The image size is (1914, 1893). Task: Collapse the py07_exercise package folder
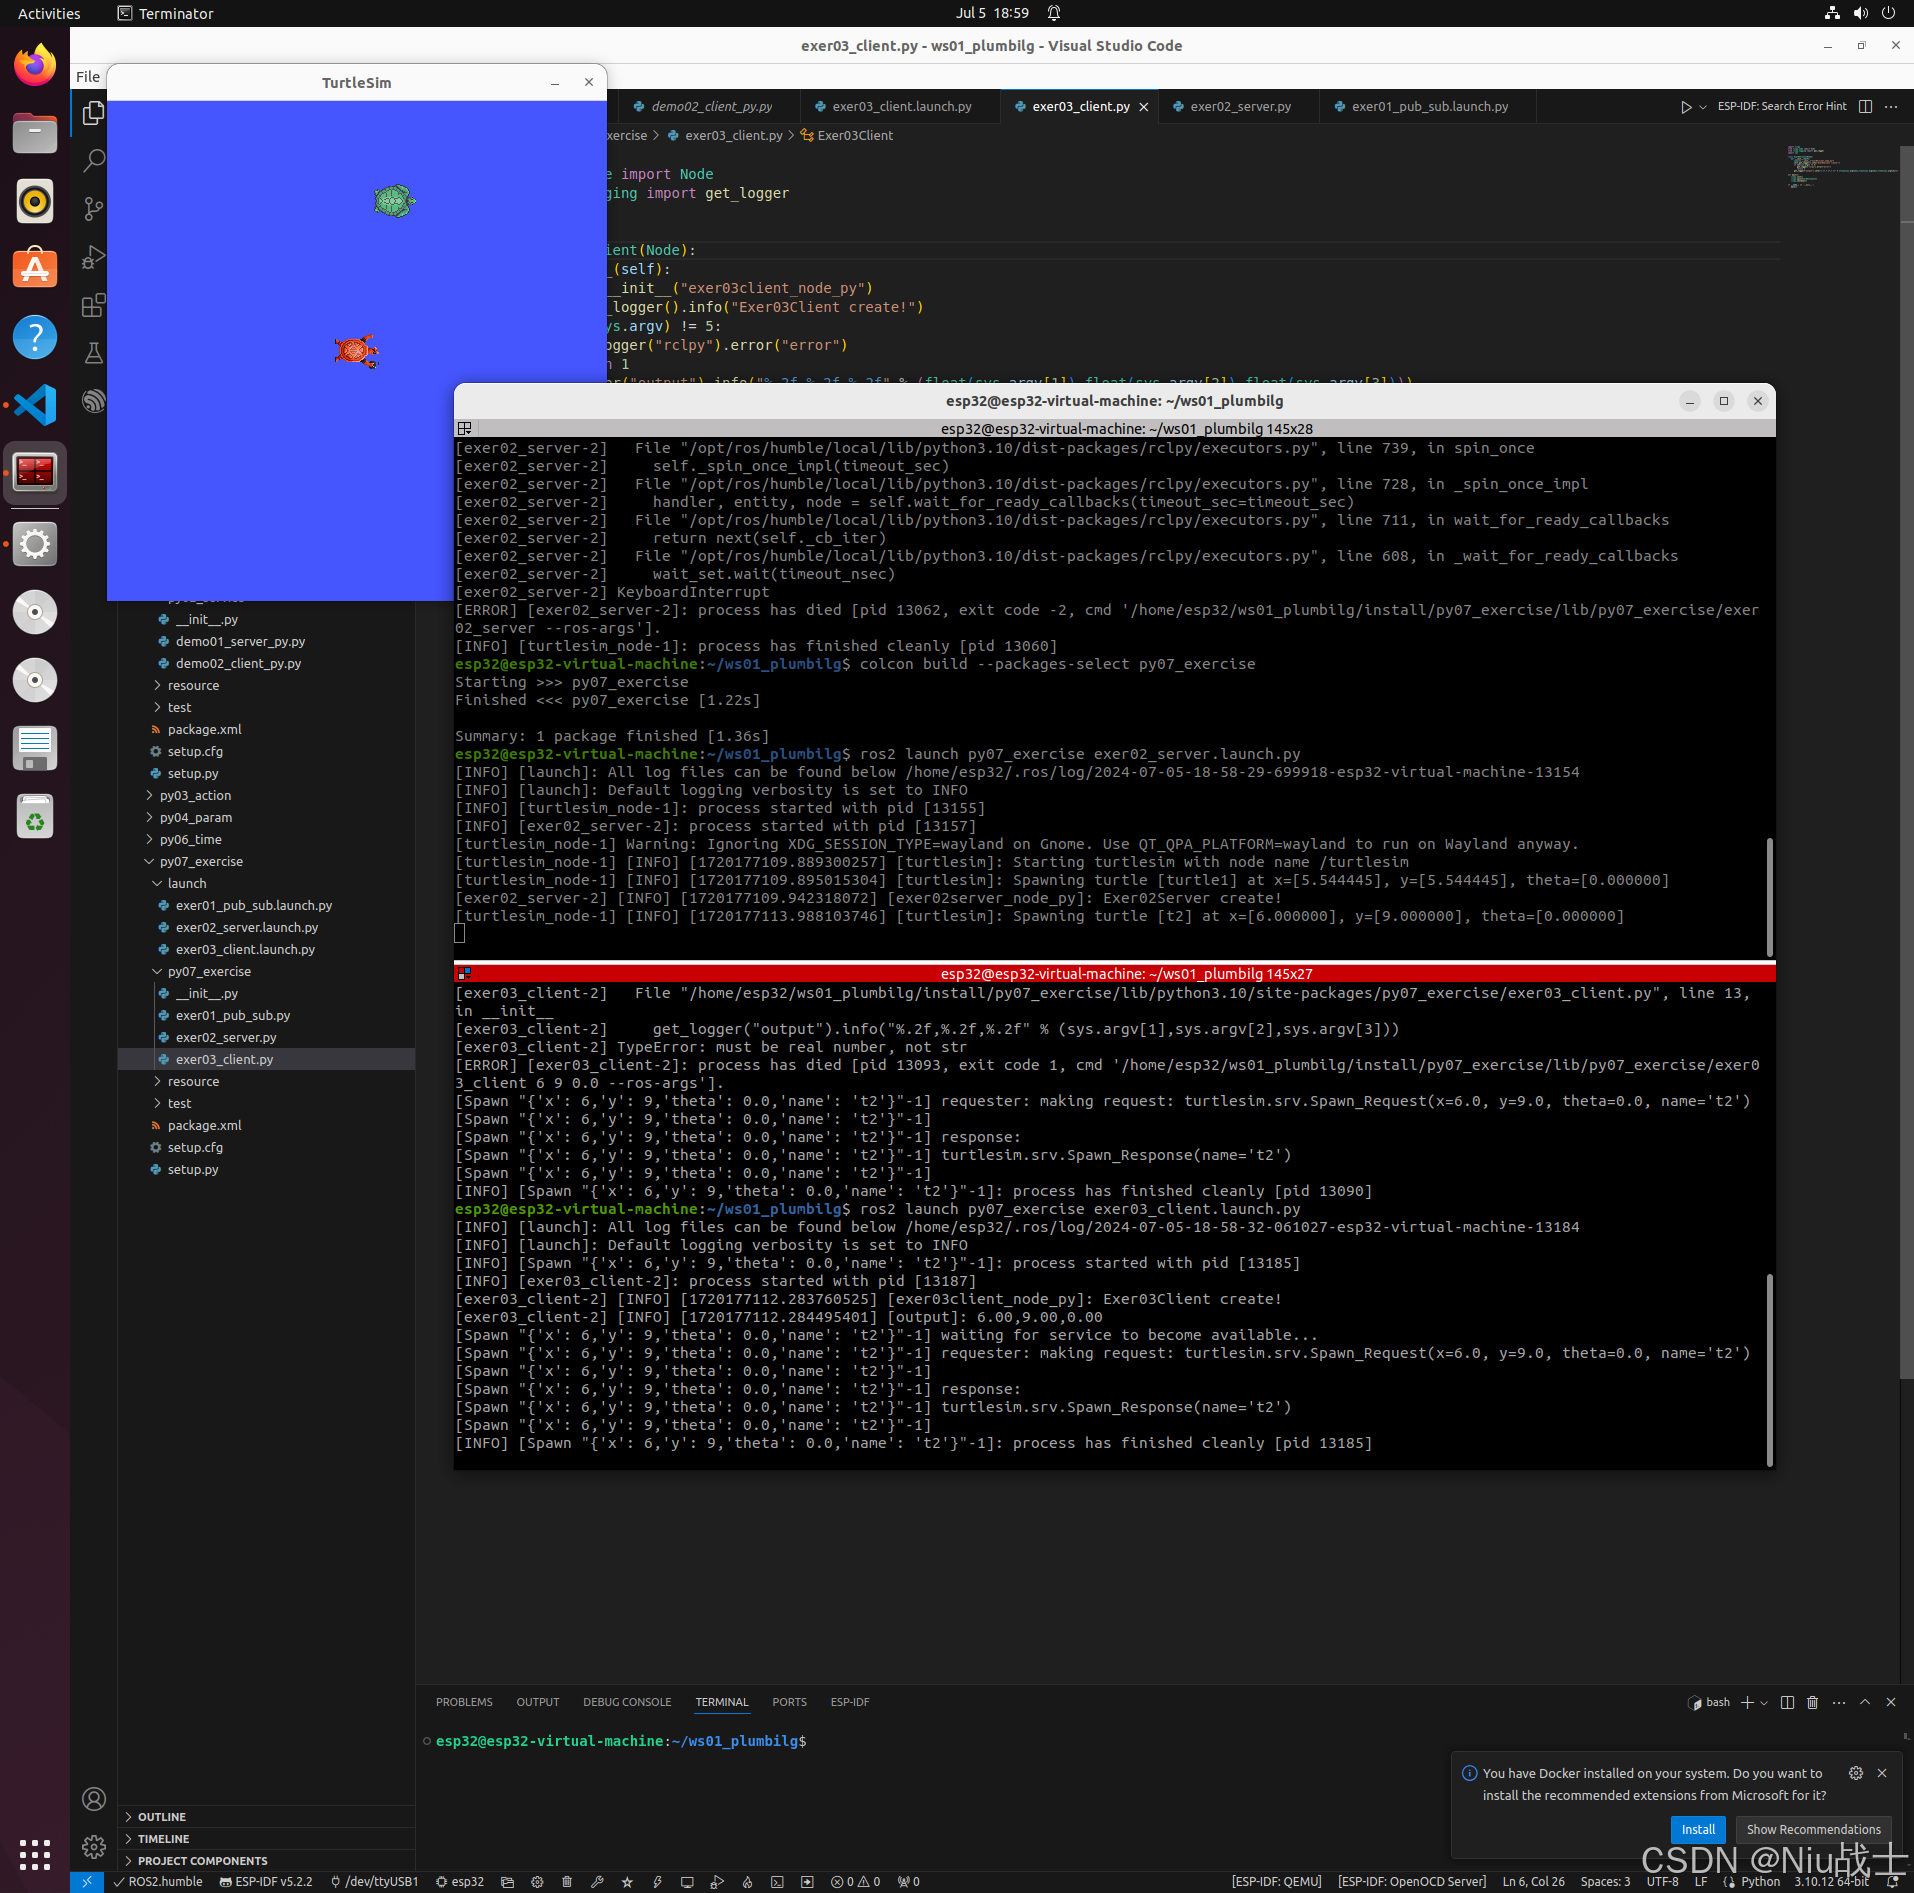click(x=201, y=861)
